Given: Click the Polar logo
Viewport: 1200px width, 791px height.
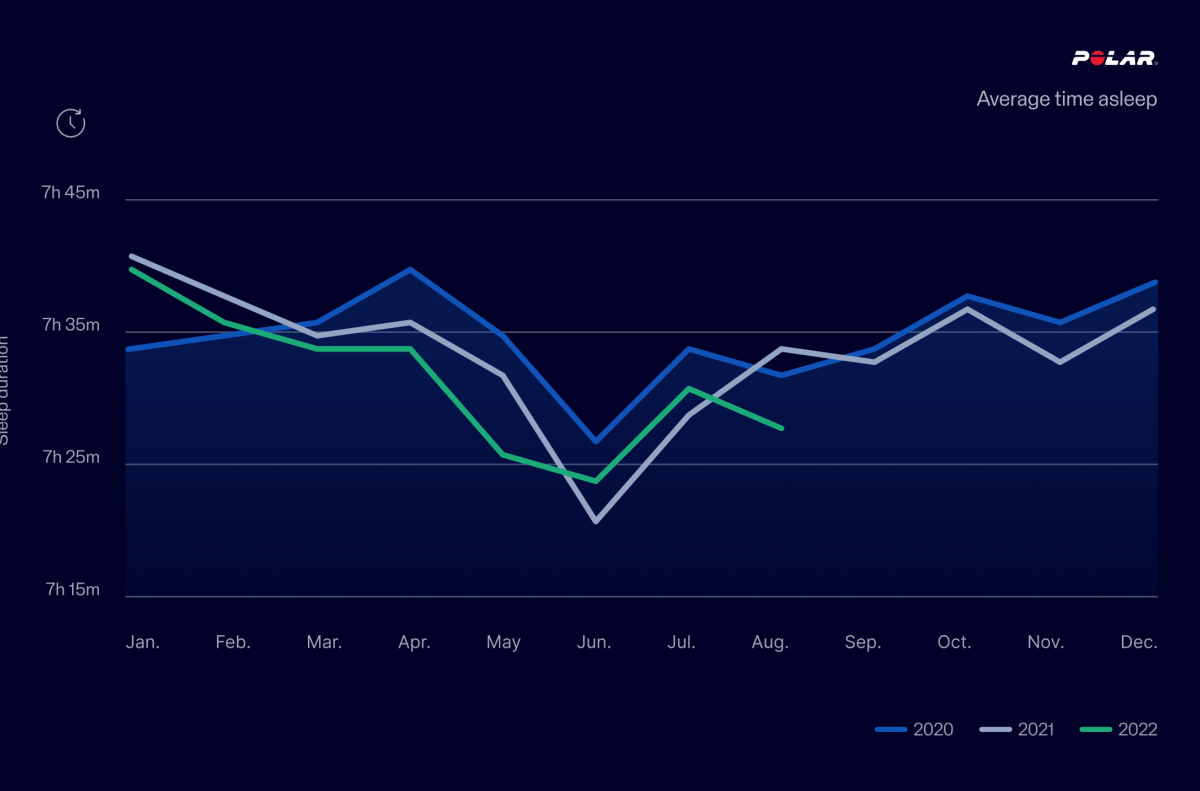Looking at the screenshot, I should pos(1114,59).
